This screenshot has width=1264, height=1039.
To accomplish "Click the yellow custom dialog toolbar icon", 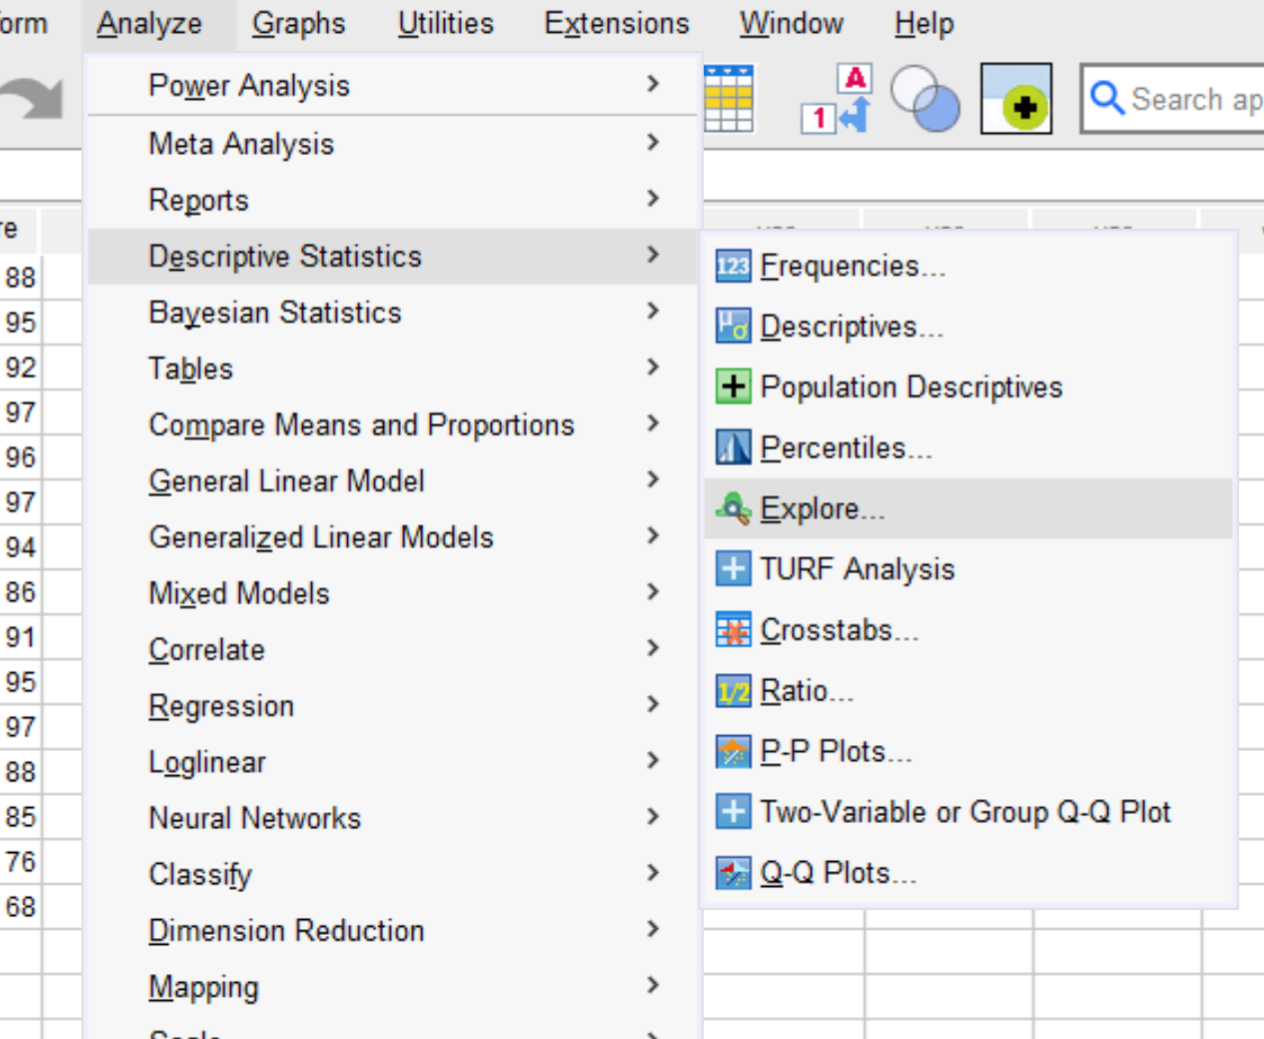I will (x=1016, y=98).
